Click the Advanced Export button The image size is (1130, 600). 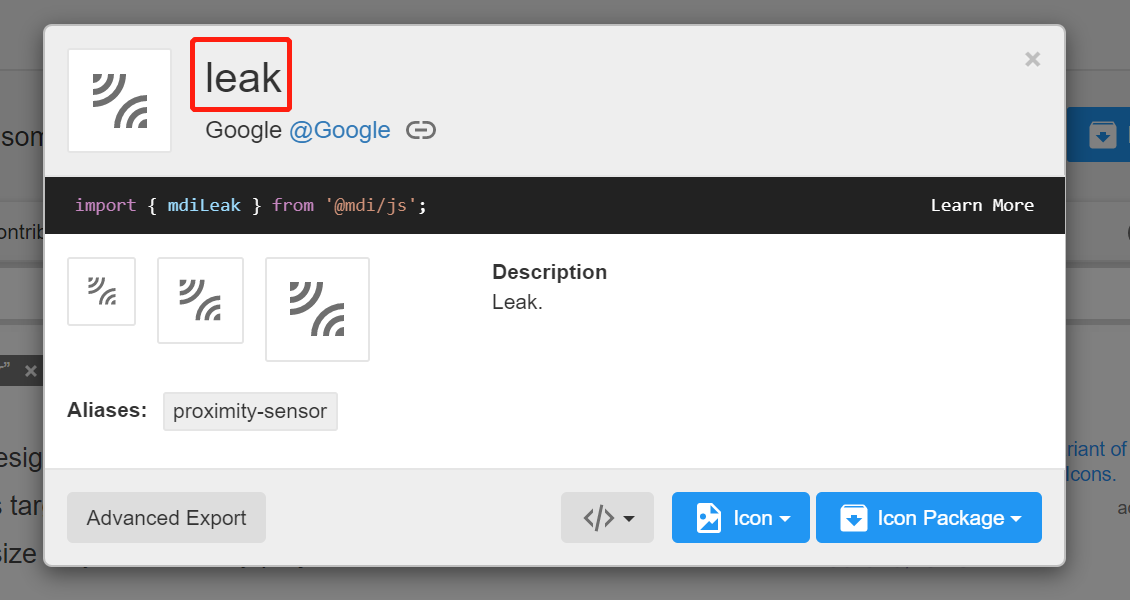166,518
